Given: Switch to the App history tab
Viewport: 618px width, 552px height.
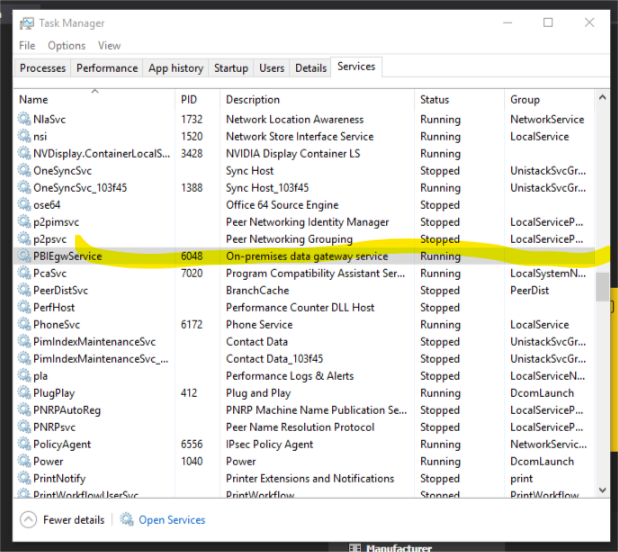Looking at the screenshot, I should [176, 68].
